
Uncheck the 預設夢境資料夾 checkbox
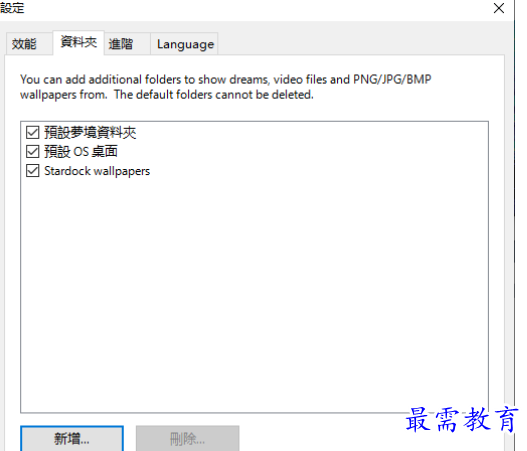pyautogui.click(x=33, y=132)
